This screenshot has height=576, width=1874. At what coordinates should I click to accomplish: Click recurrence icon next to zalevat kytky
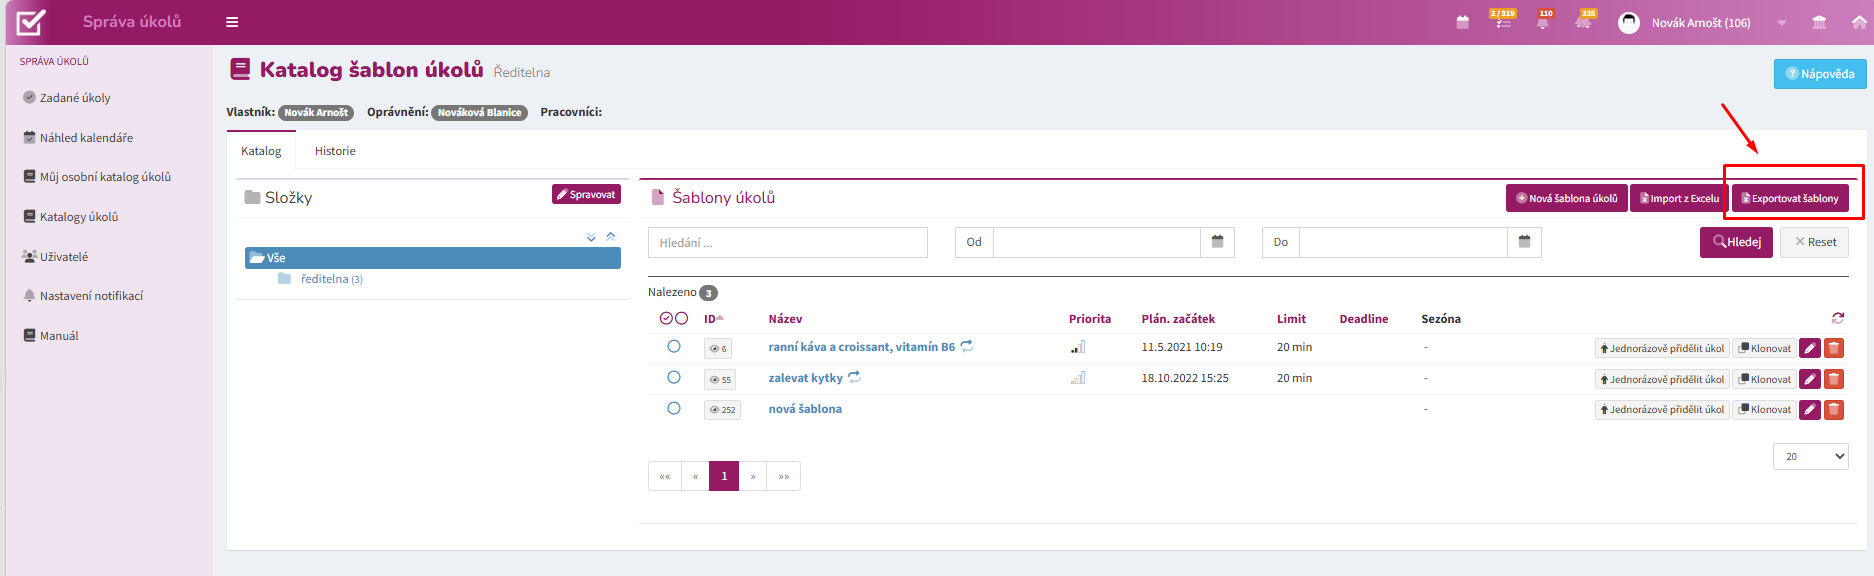[855, 377]
